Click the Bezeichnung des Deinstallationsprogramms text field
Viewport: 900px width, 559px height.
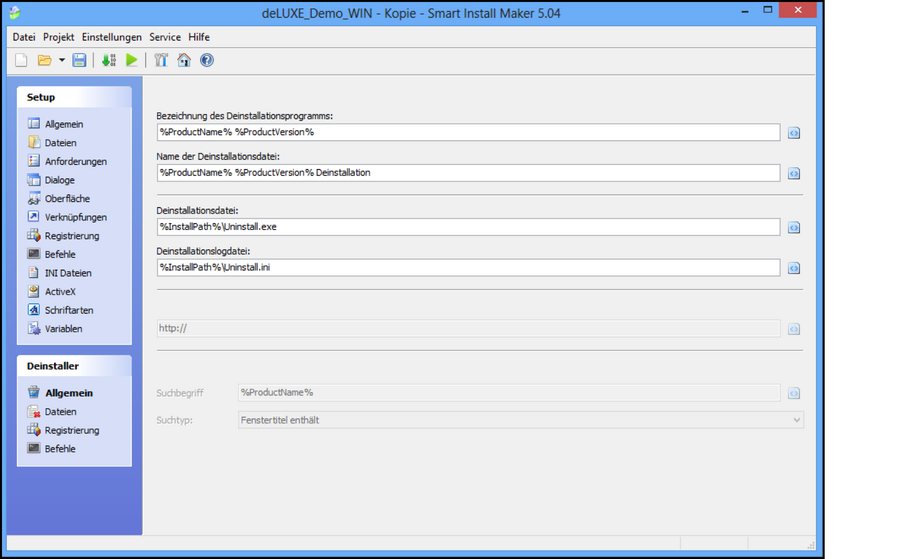[468, 132]
